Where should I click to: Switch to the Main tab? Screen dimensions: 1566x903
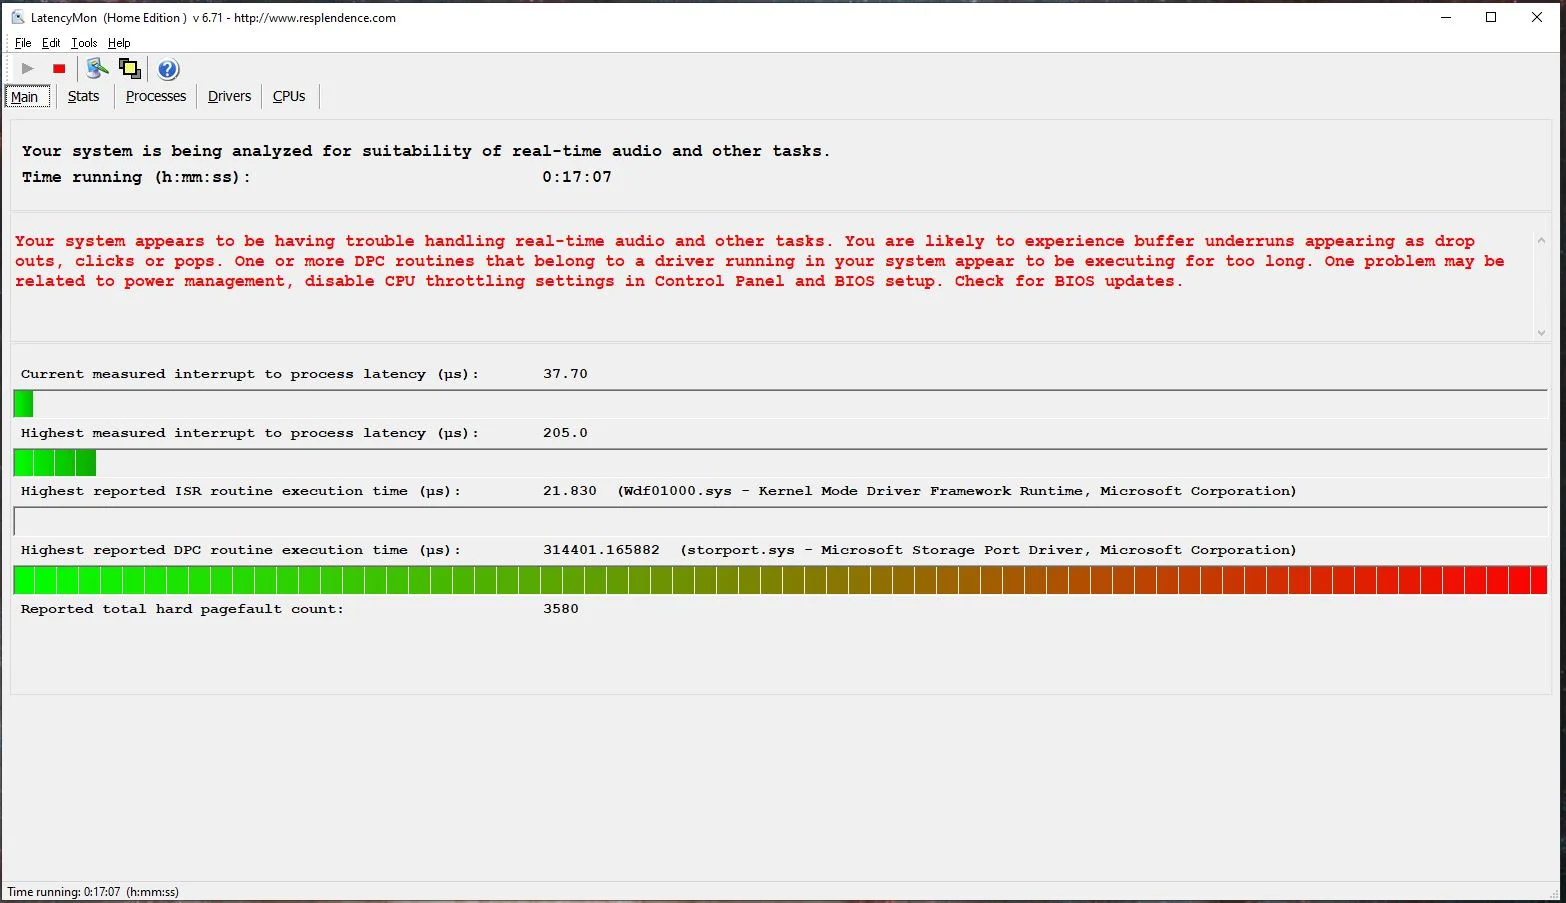tap(25, 97)
